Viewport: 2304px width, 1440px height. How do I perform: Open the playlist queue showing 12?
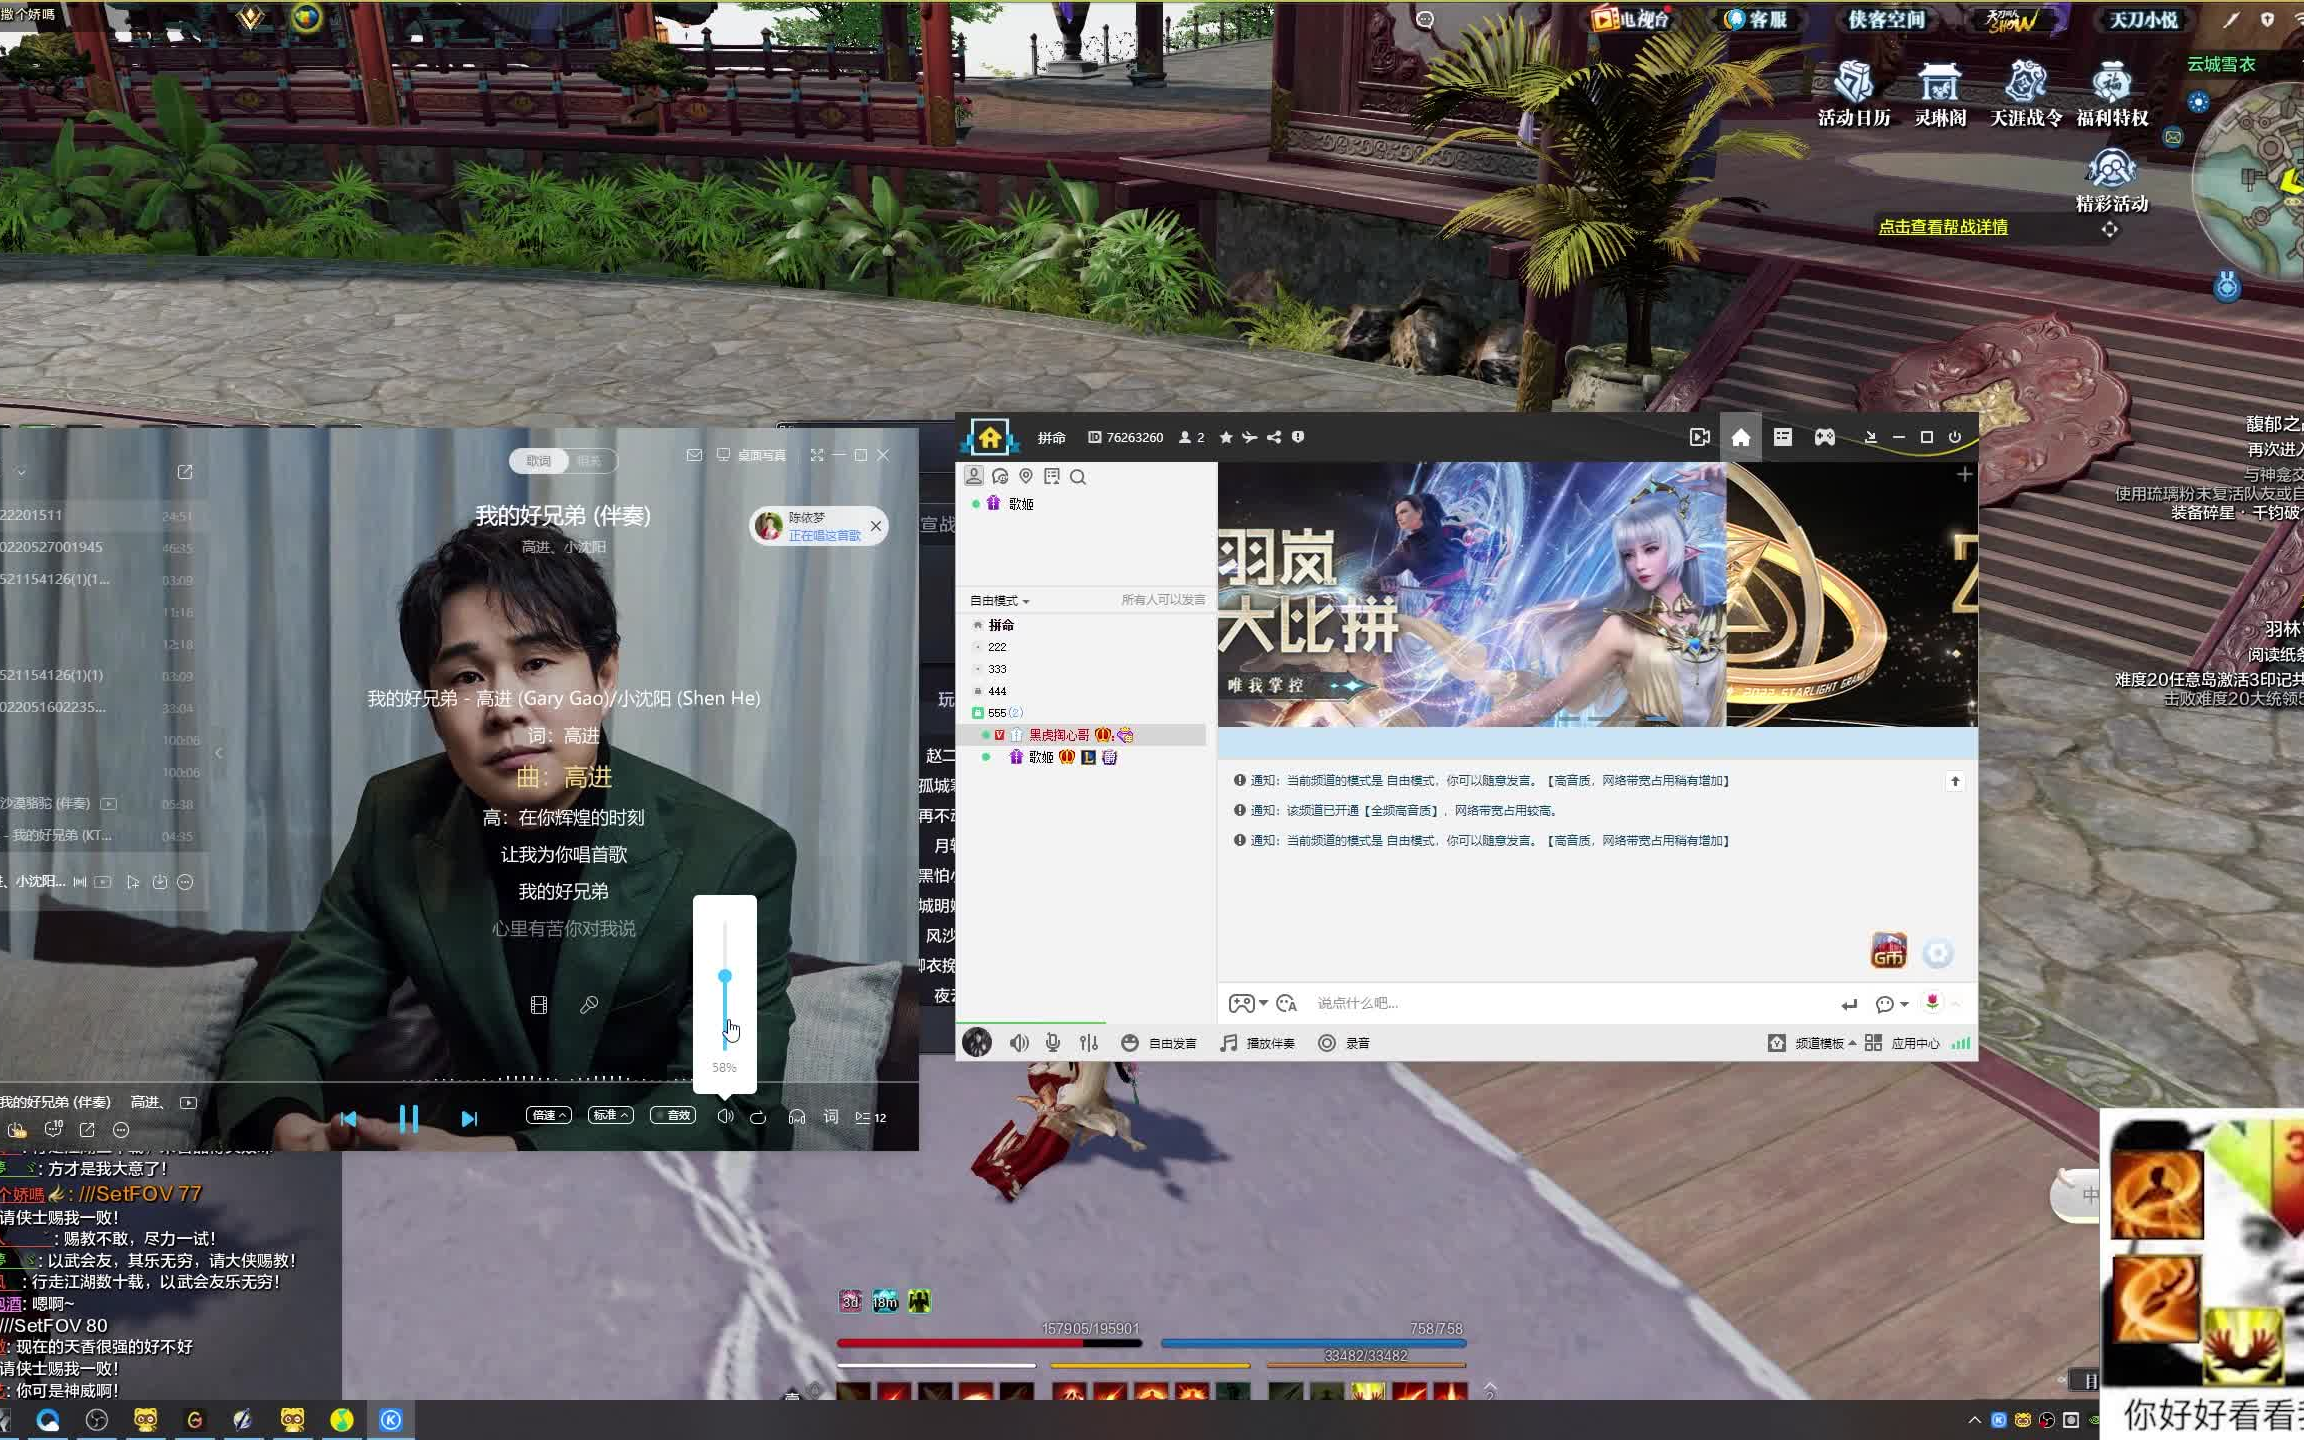click(x=870, y=1117)
